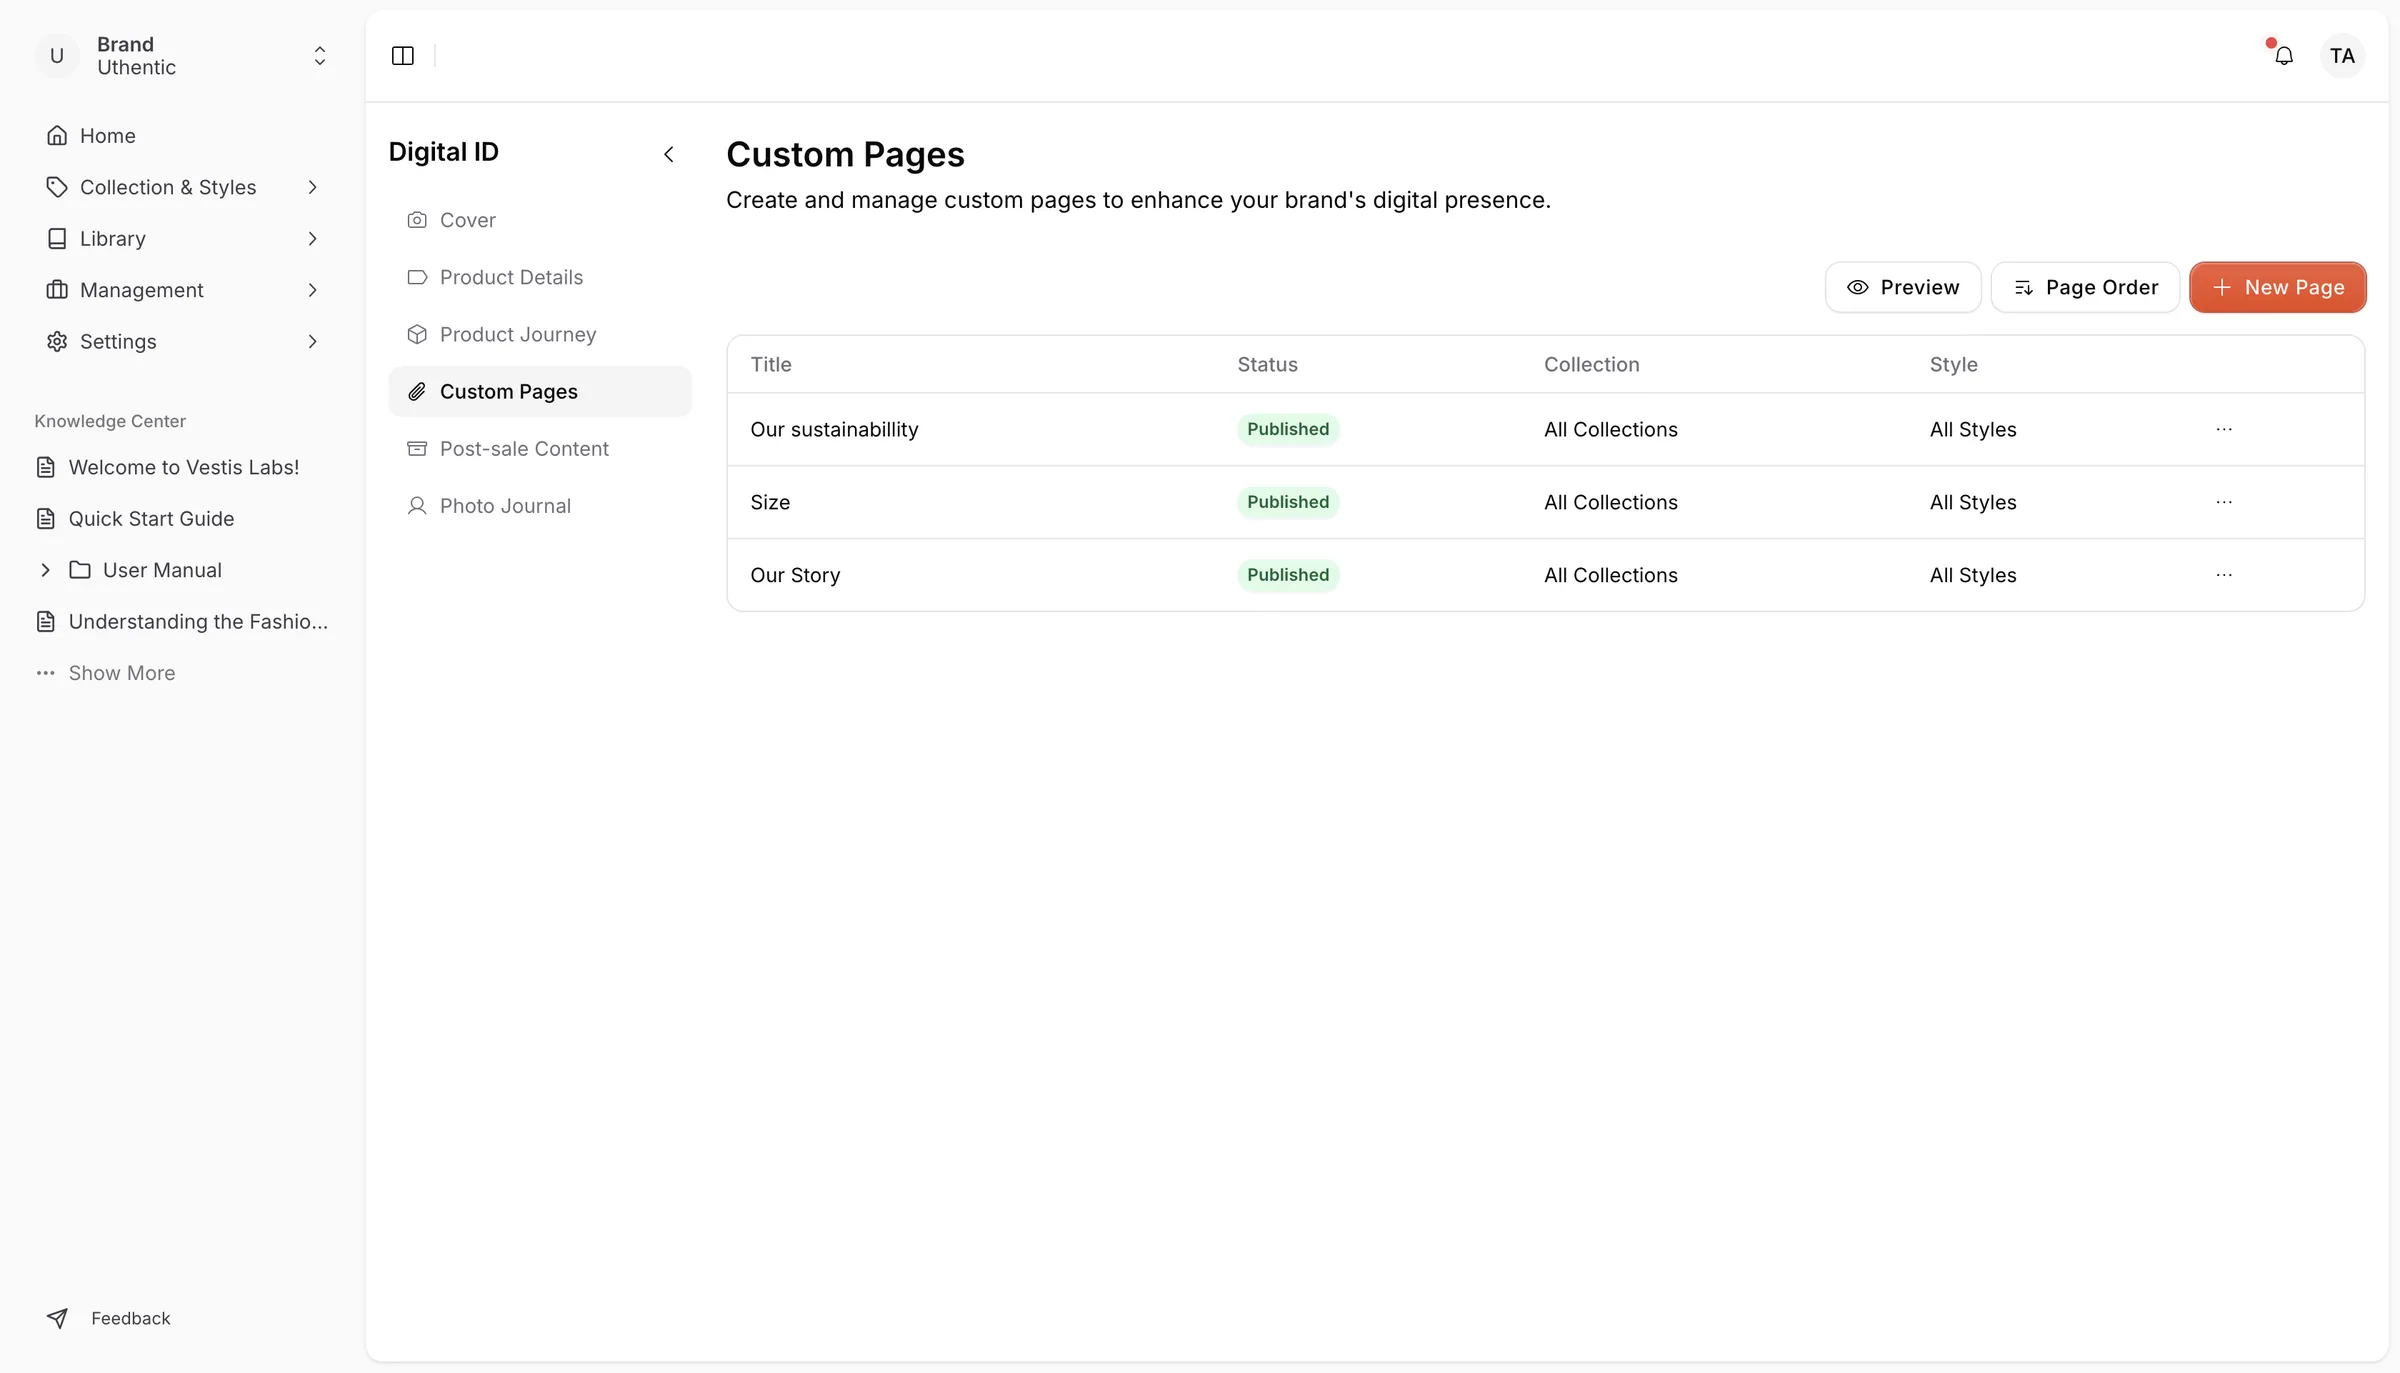Open Welcome to Vestis Labs! article
The height and width of the screenshot is (1373, 2400).
point(183,467)
